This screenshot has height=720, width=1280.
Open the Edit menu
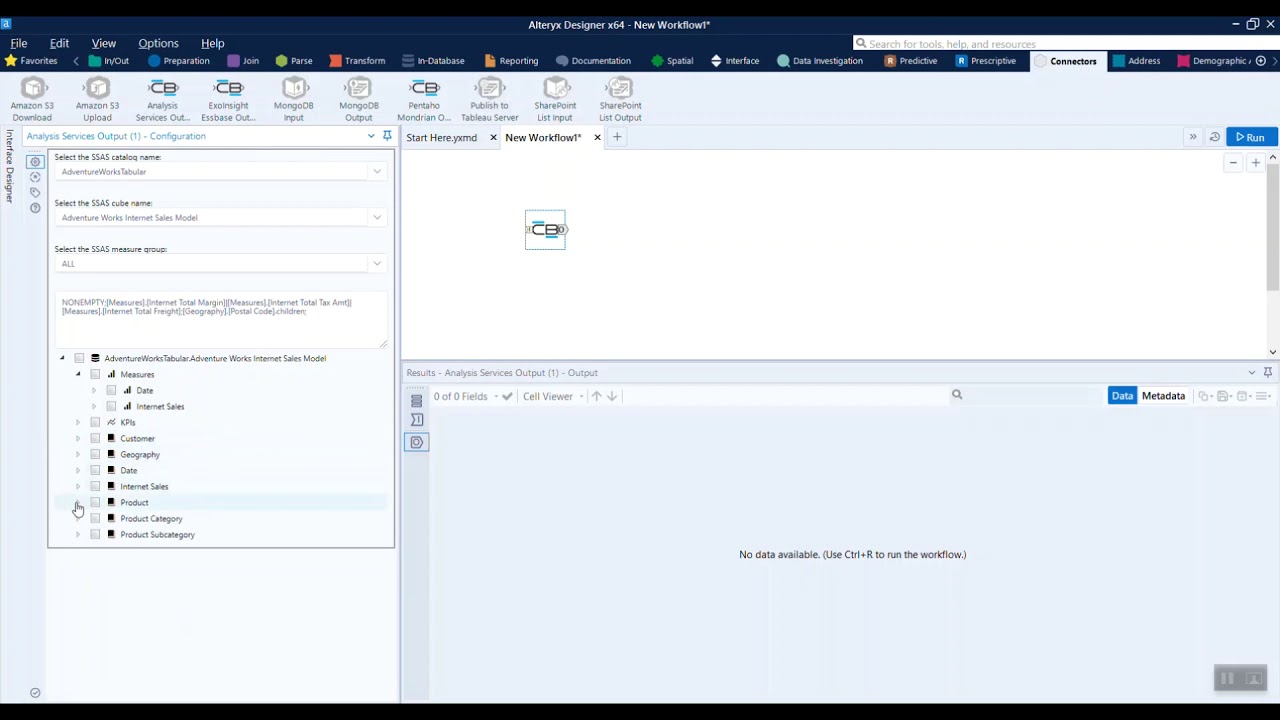[59, 43]
